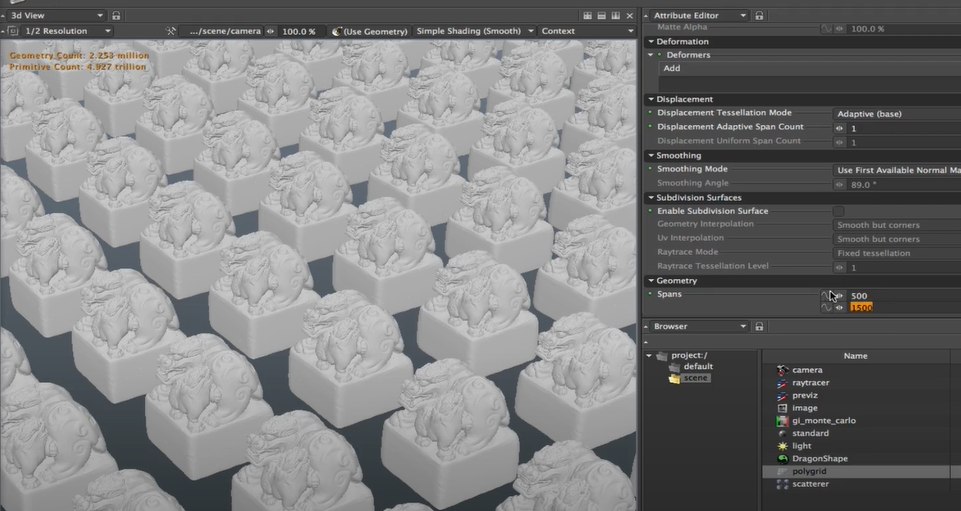
Task: Open the Context menu dropdown
Action: pos(587,31)
